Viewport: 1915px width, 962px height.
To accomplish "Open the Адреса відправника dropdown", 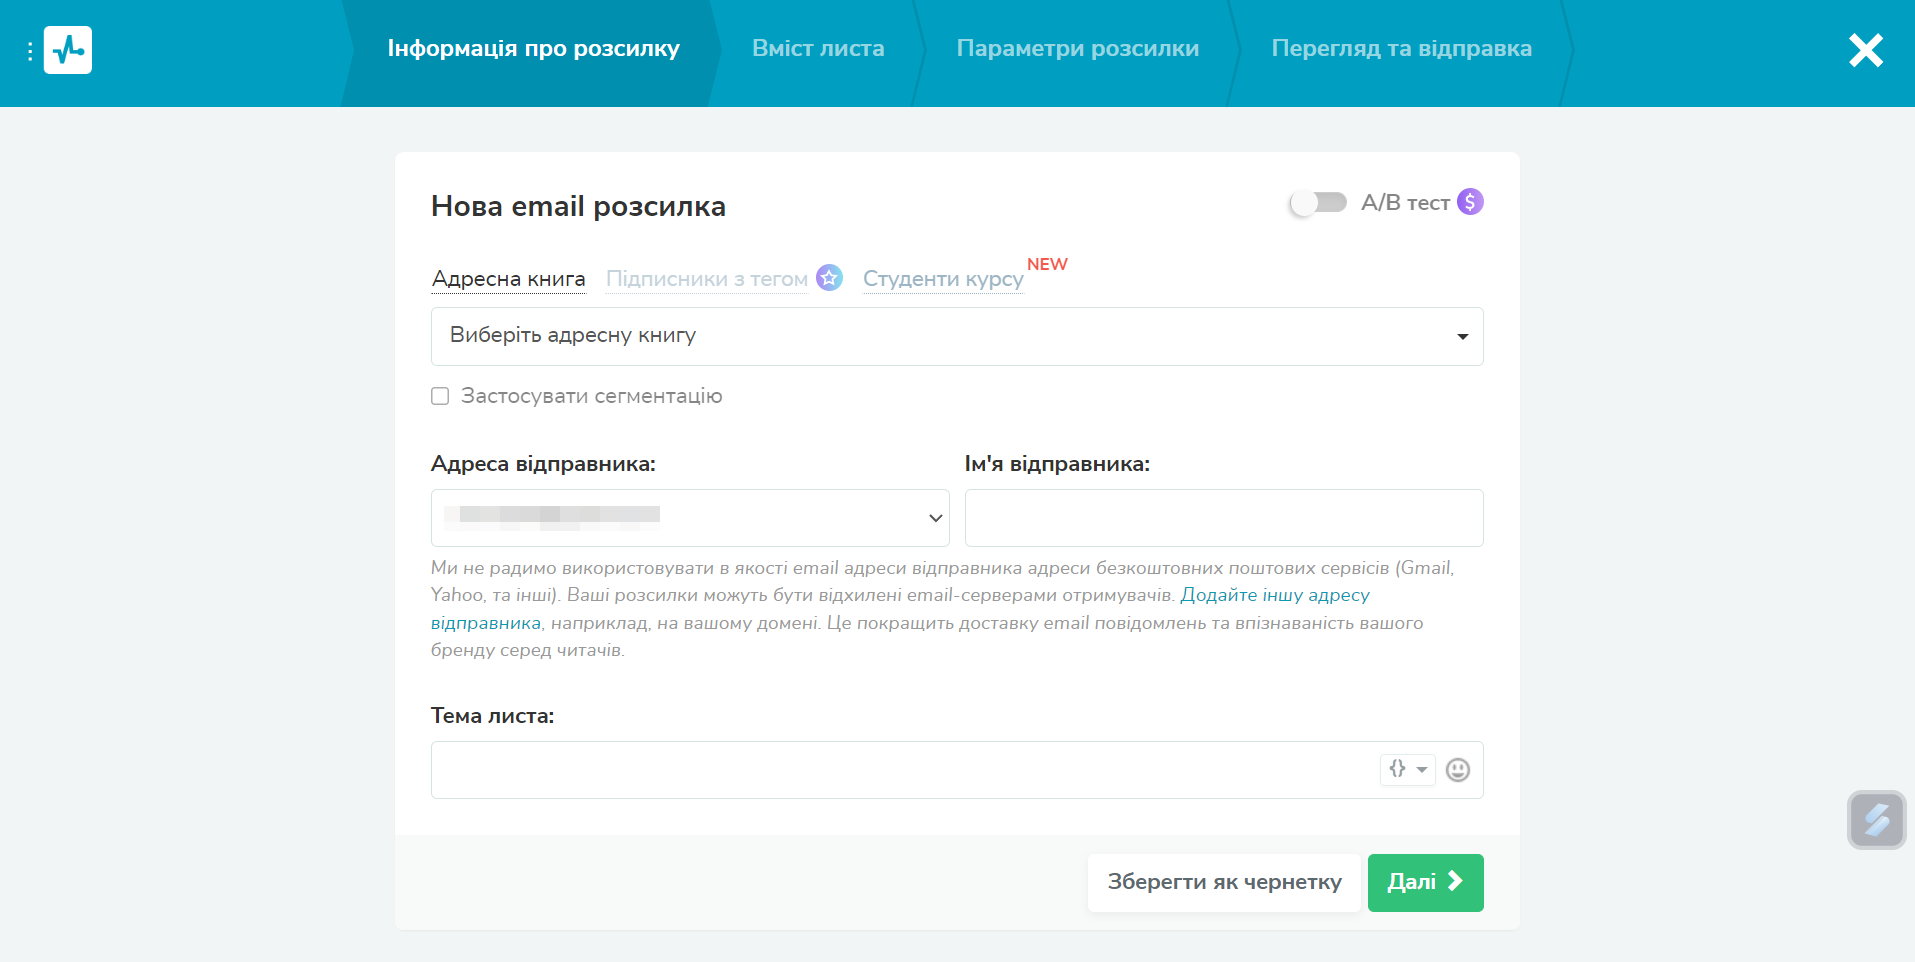I will click(690, 518).
